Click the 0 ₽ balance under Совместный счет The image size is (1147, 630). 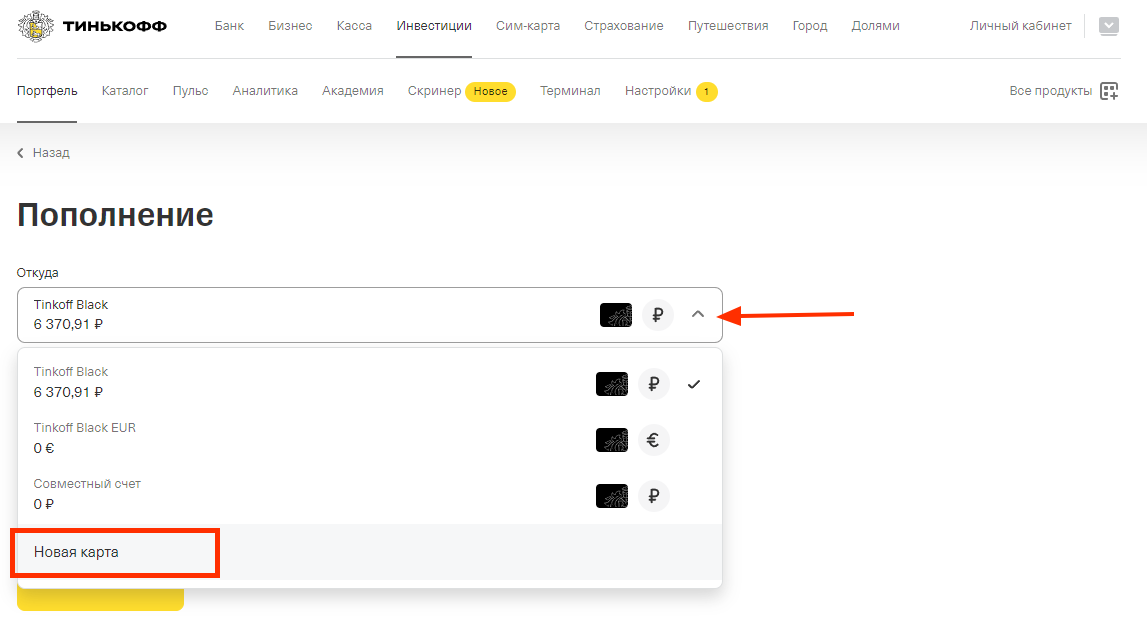tap(44, 505)
